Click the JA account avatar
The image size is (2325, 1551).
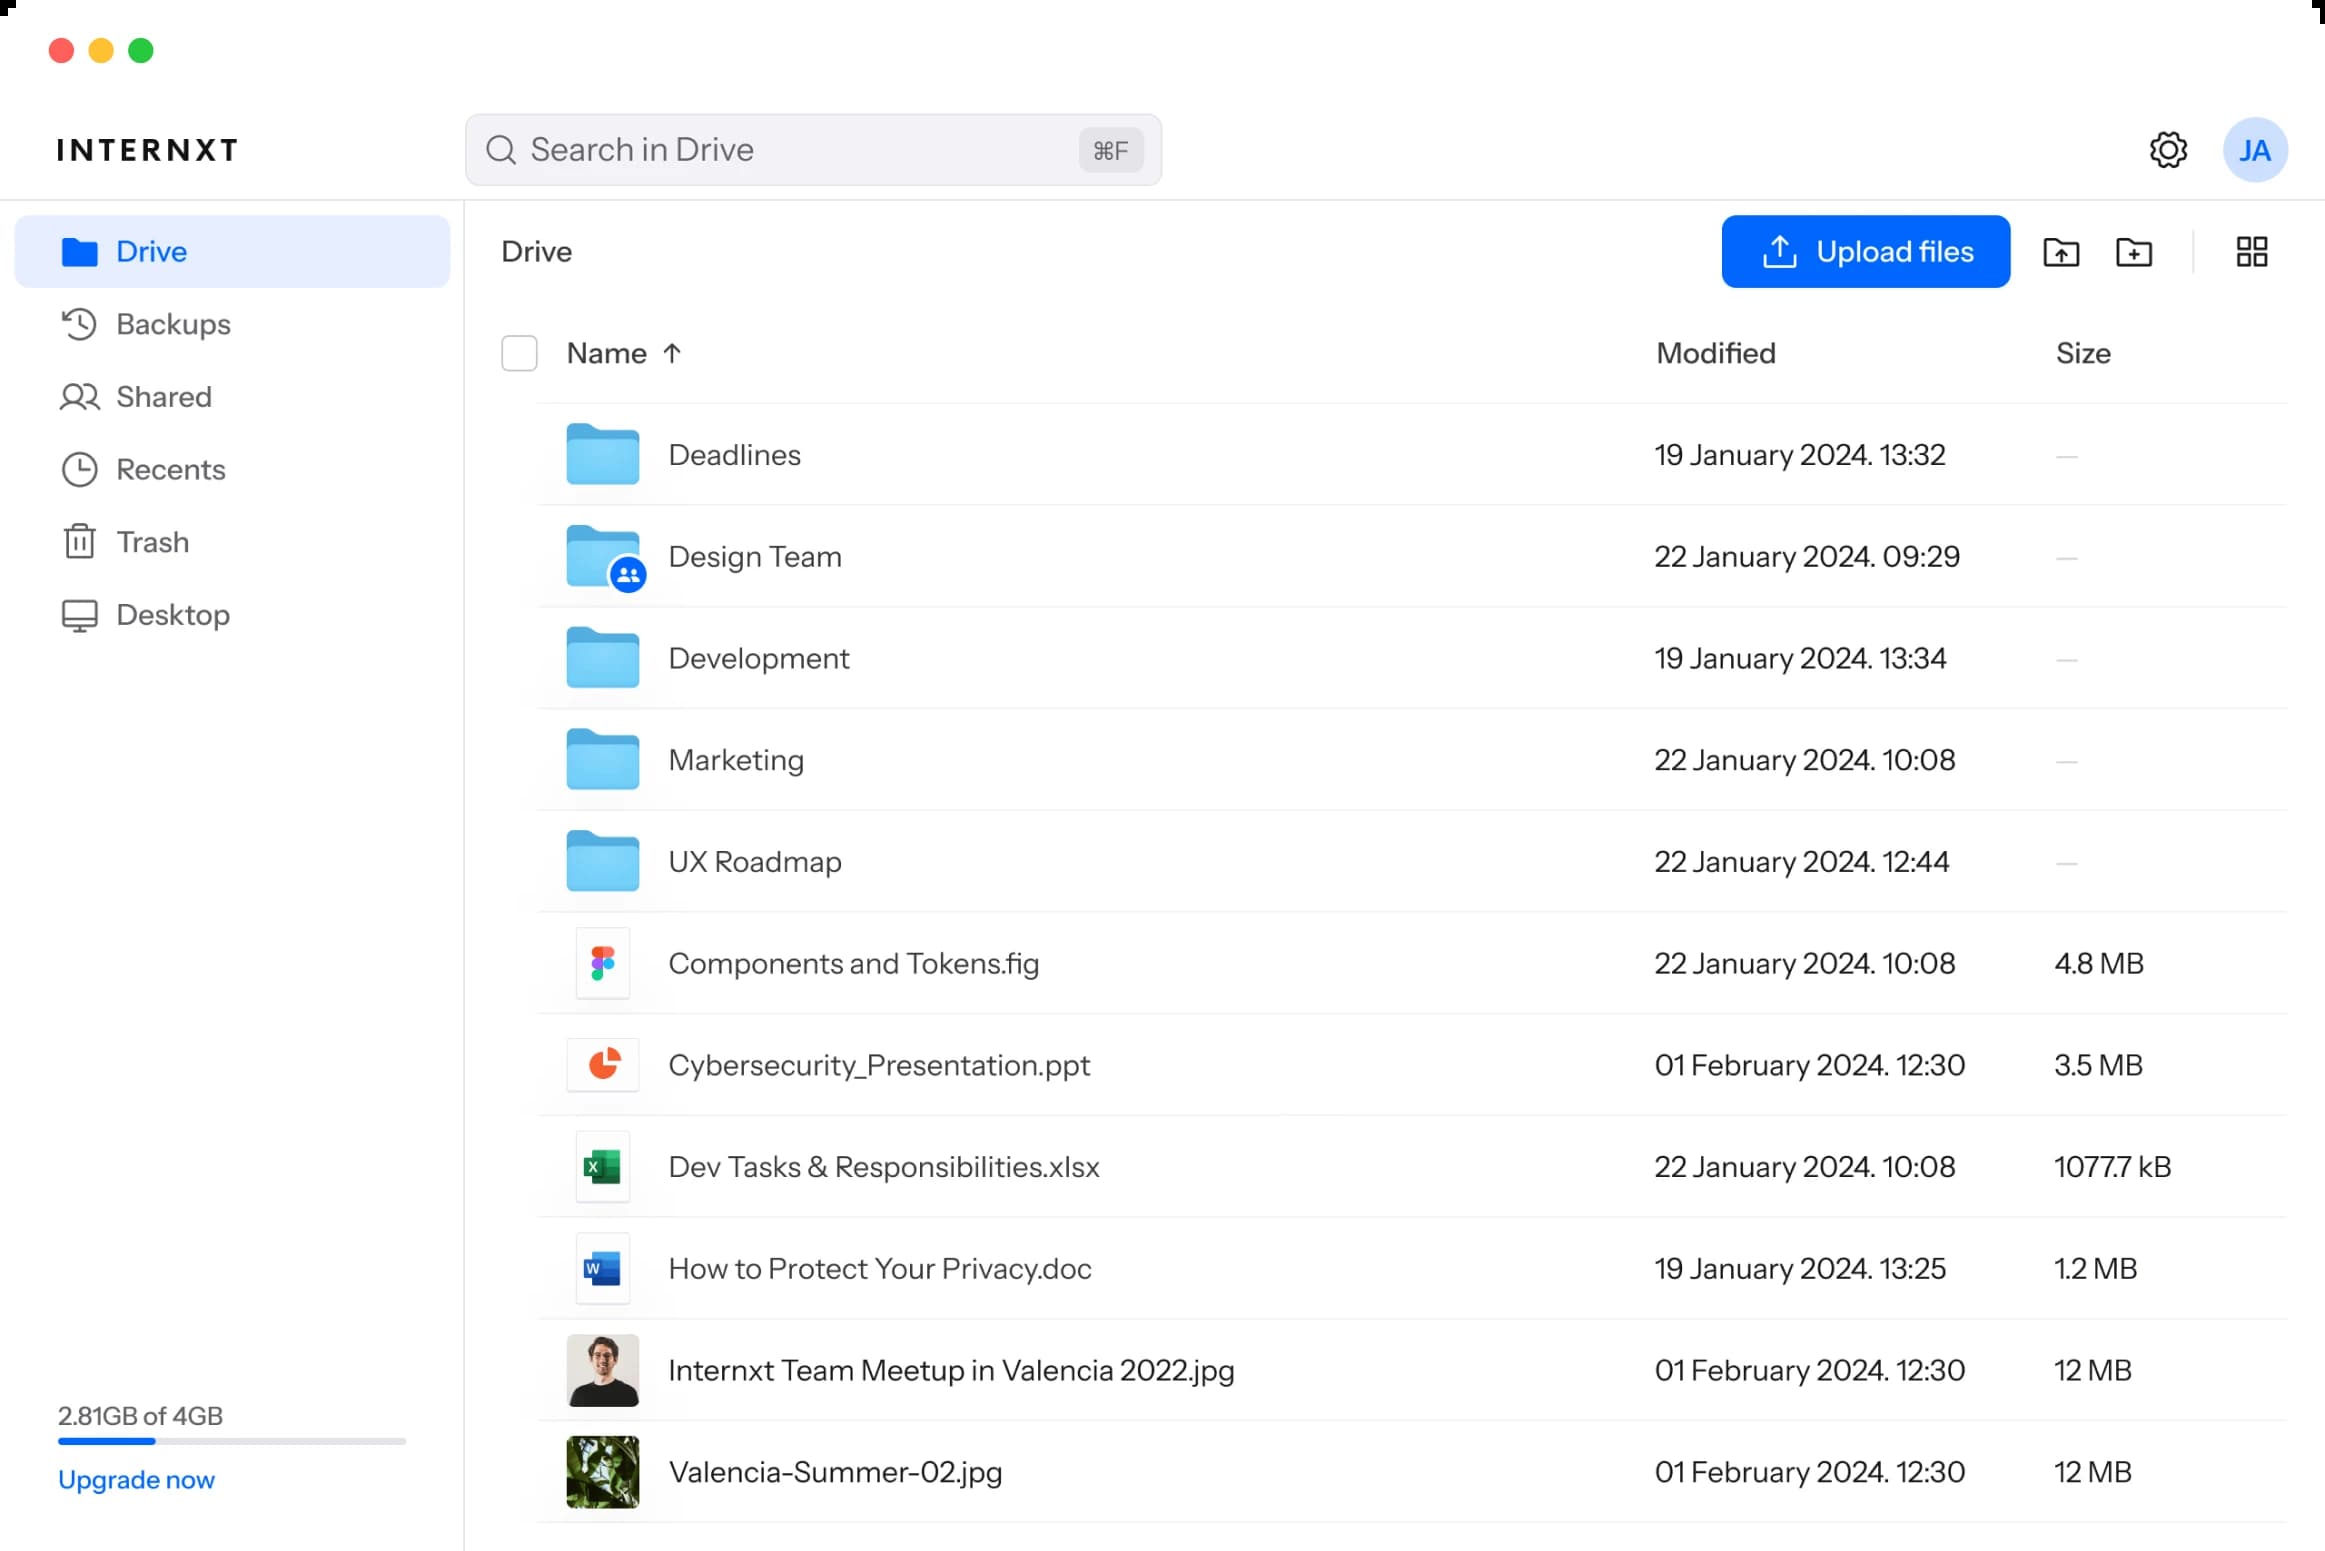2255,149
